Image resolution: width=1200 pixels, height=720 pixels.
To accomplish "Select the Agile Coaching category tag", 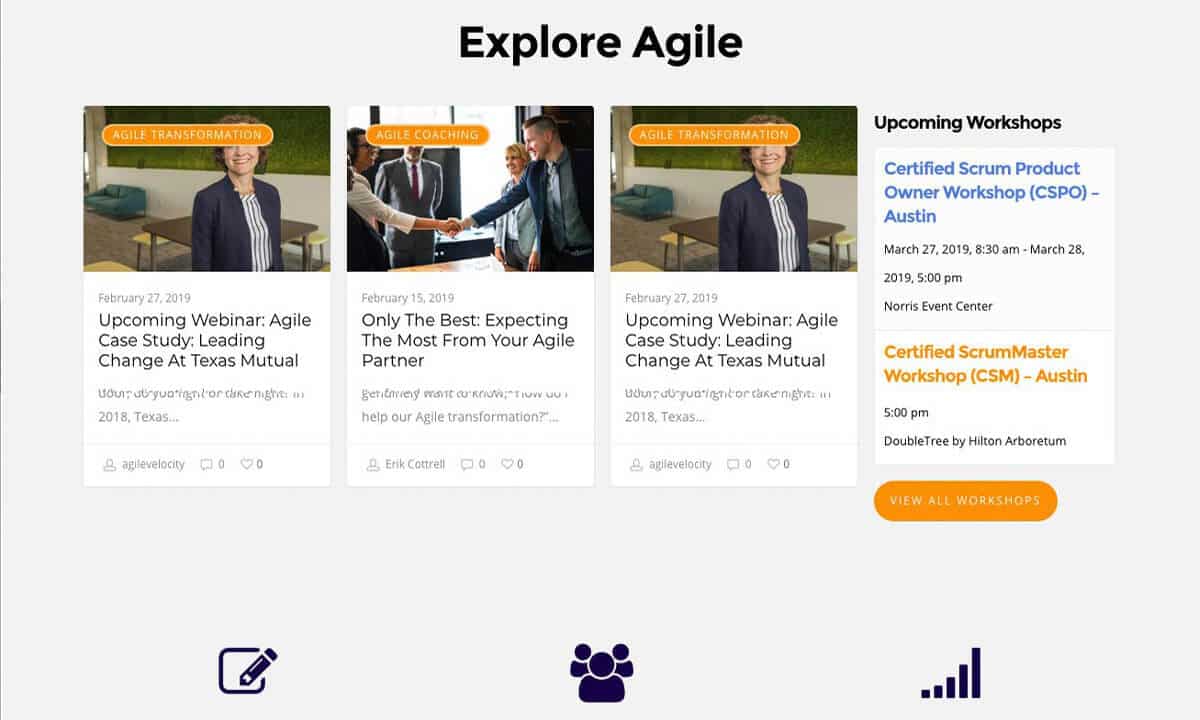I will tap(427, 135).
